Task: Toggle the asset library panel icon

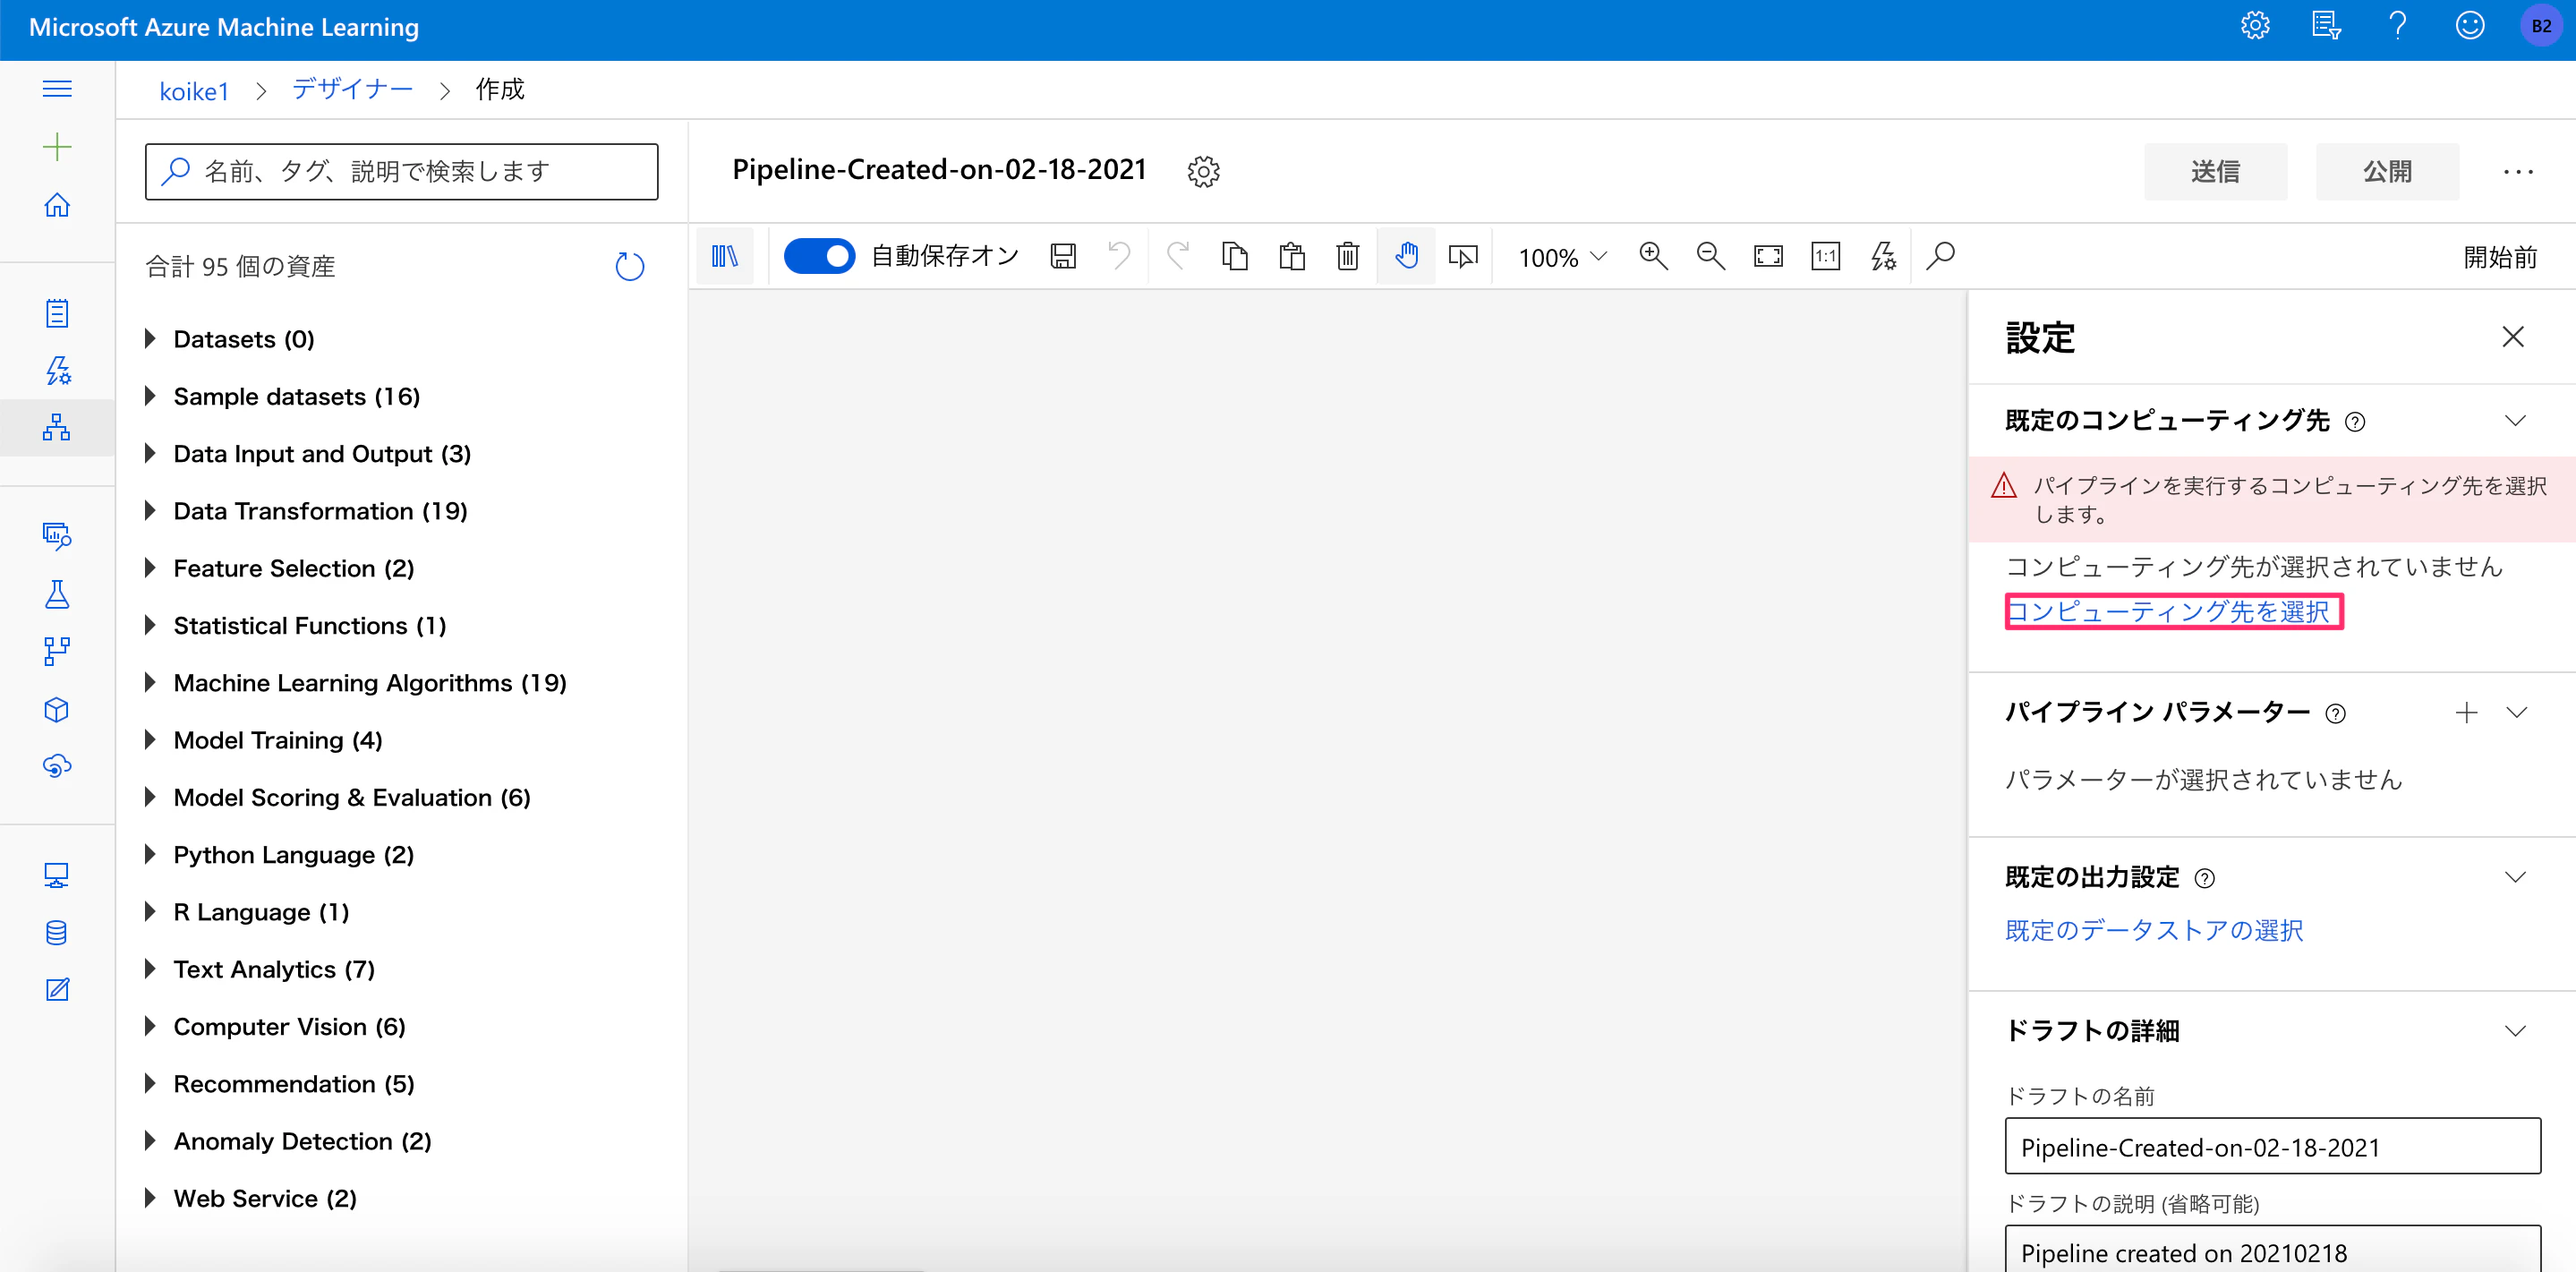Action: coord(725,256)
